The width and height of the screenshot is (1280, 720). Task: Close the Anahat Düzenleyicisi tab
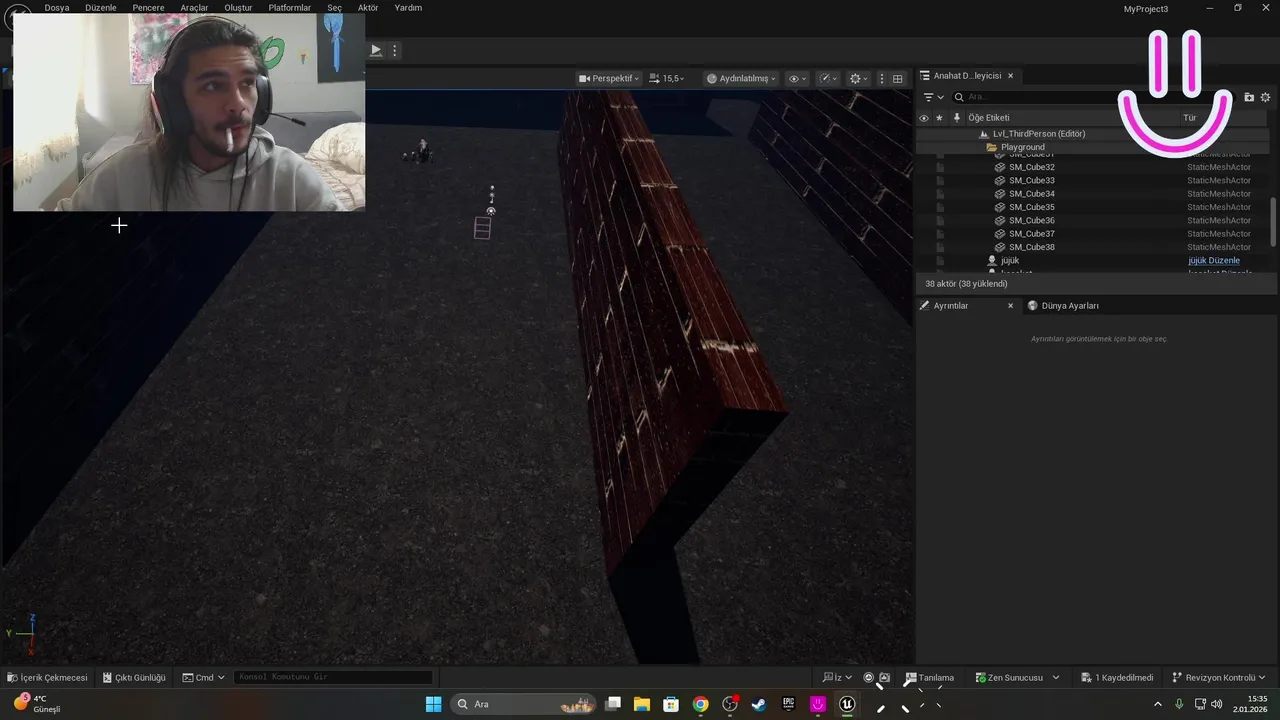click(x=1010, y=75)
